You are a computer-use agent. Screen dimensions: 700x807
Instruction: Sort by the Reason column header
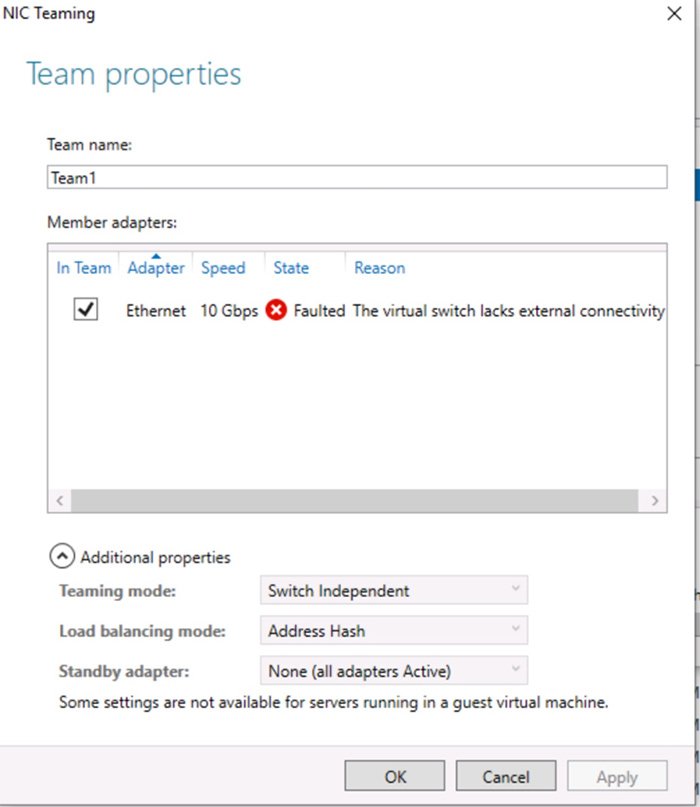379,268
